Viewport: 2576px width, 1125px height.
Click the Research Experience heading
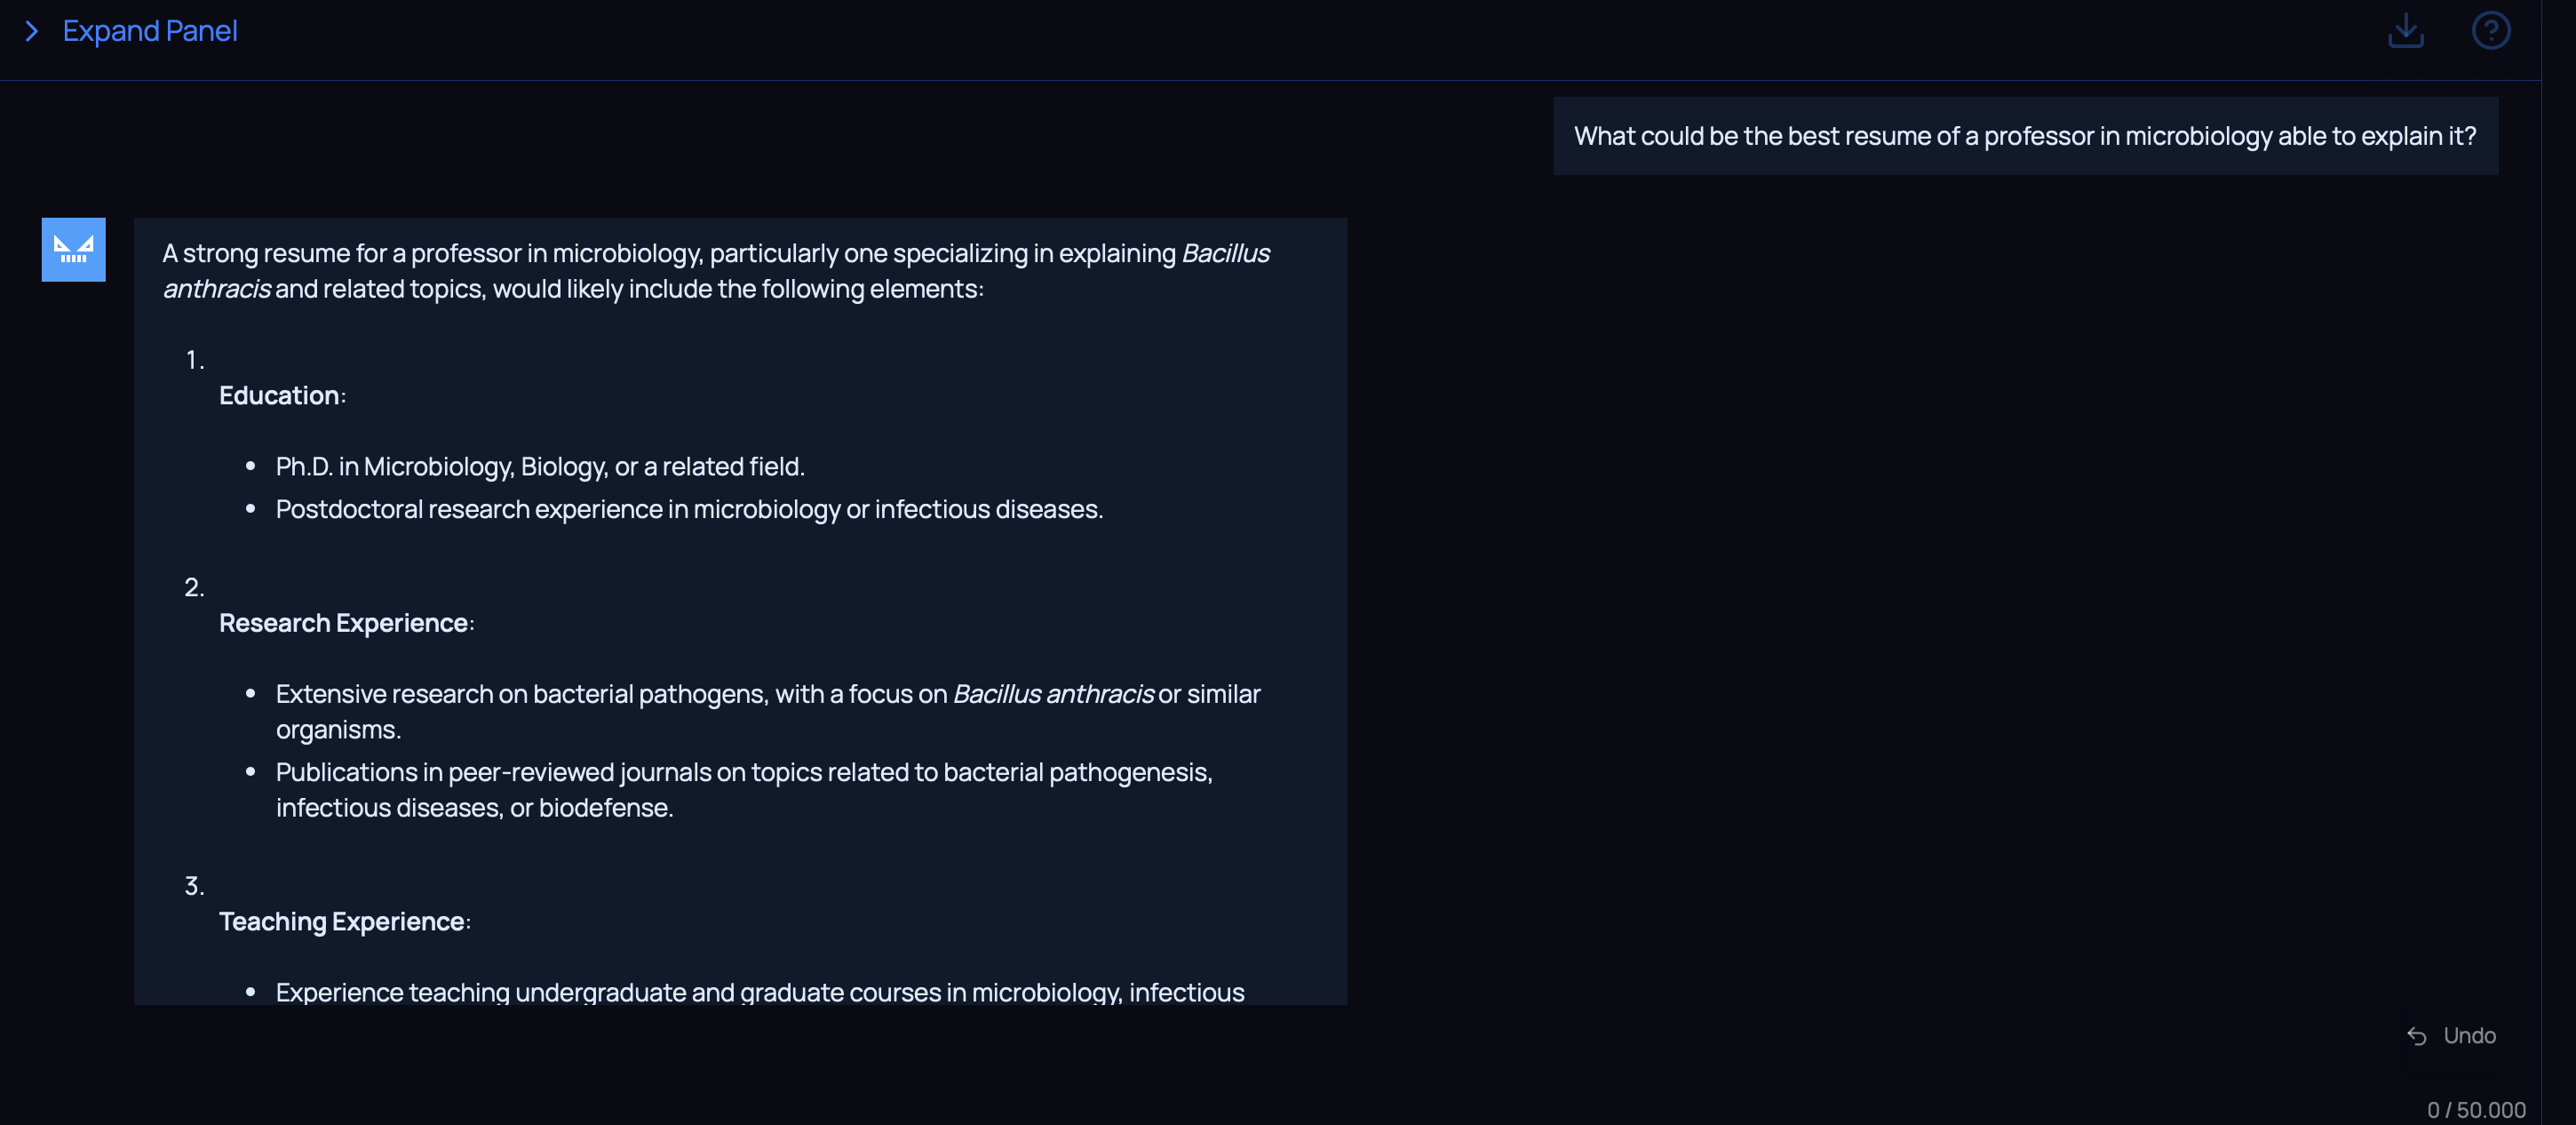(x=344, y=623)
